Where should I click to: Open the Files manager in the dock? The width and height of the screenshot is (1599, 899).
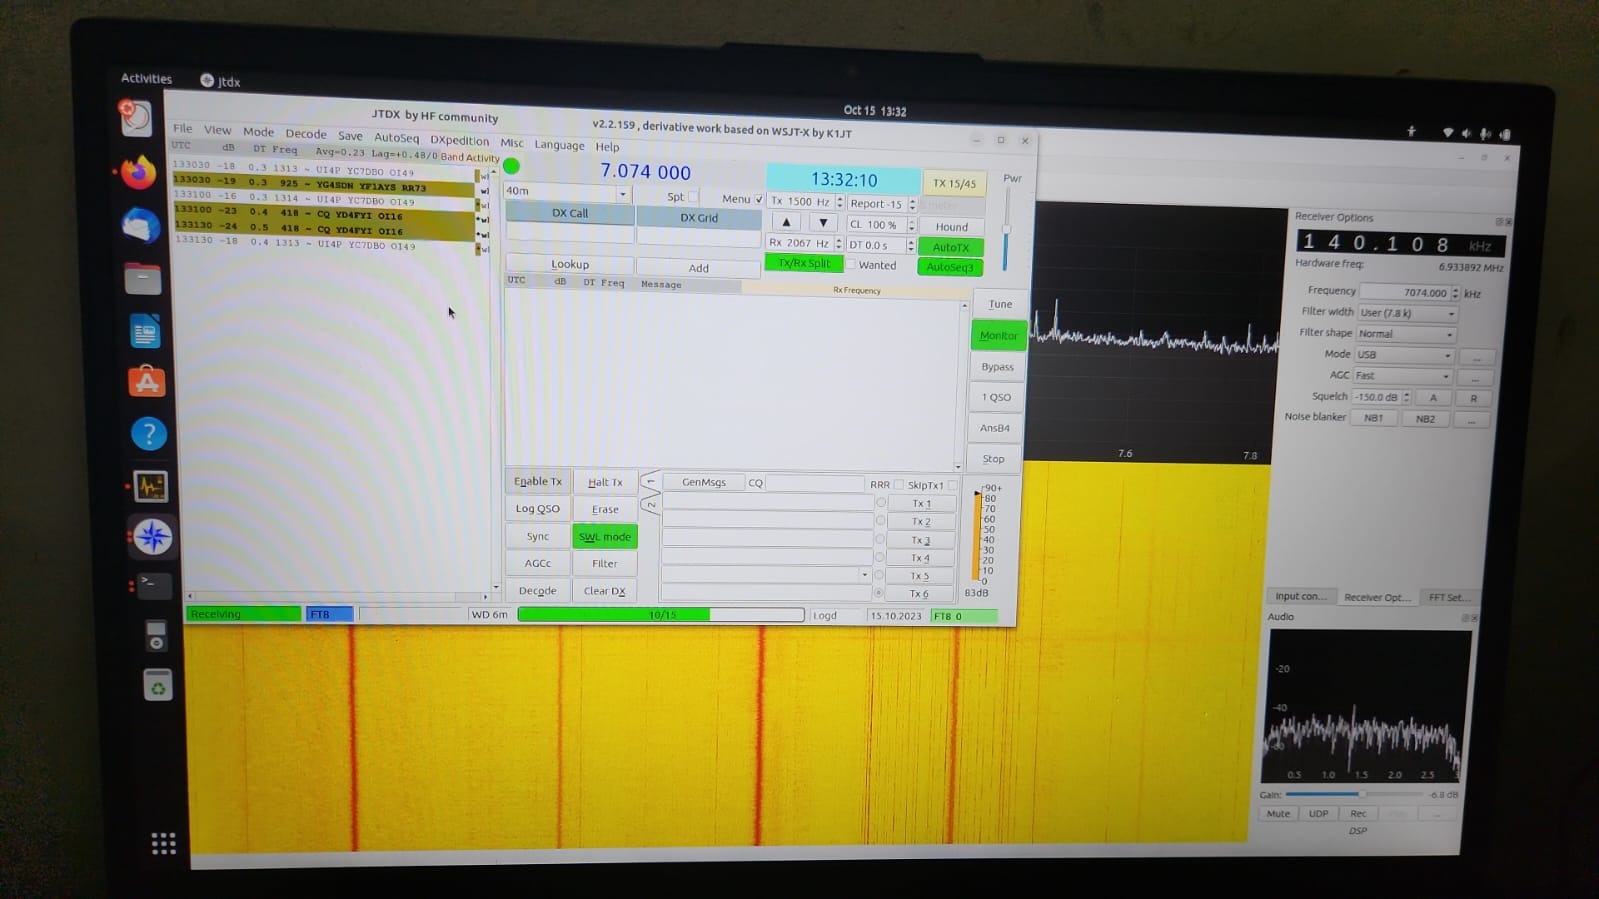pyautogui.click(x=143, y=279)
